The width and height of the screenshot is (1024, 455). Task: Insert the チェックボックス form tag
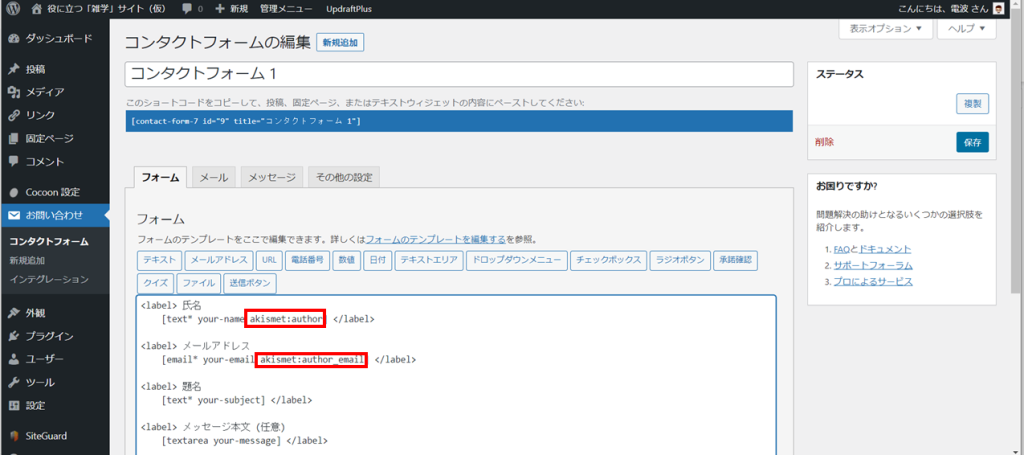pyautogui.click(x=608, y=260)
